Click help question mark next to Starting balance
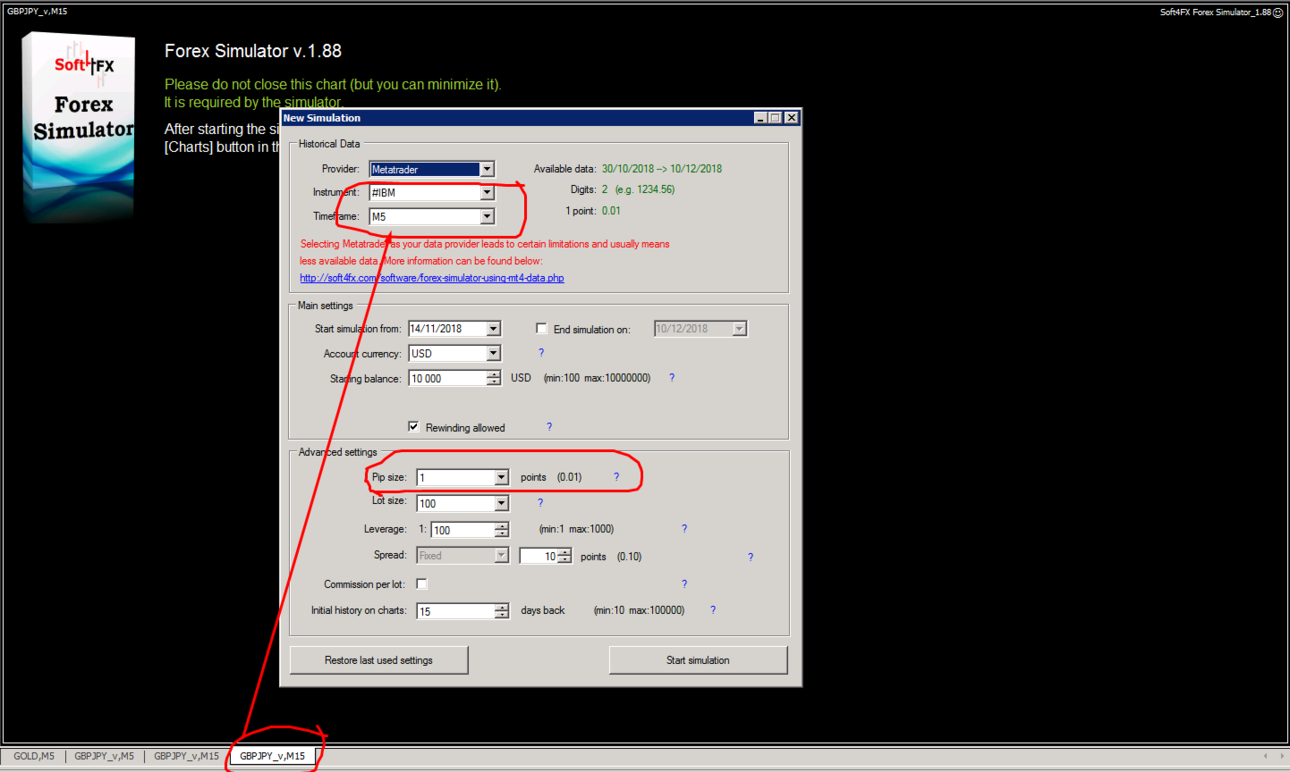The height and width of the screenshot is (772, 1290). [x=671, y=378]
